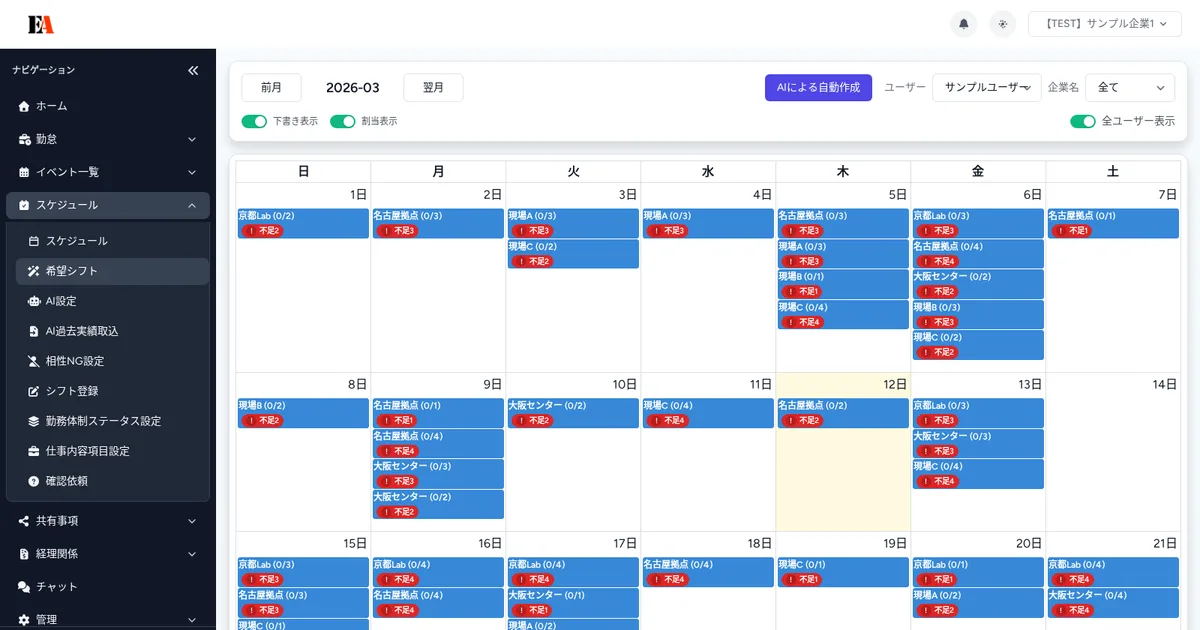Click the notification bell icon
1200x630 pixels.
[x=963, y=24]
